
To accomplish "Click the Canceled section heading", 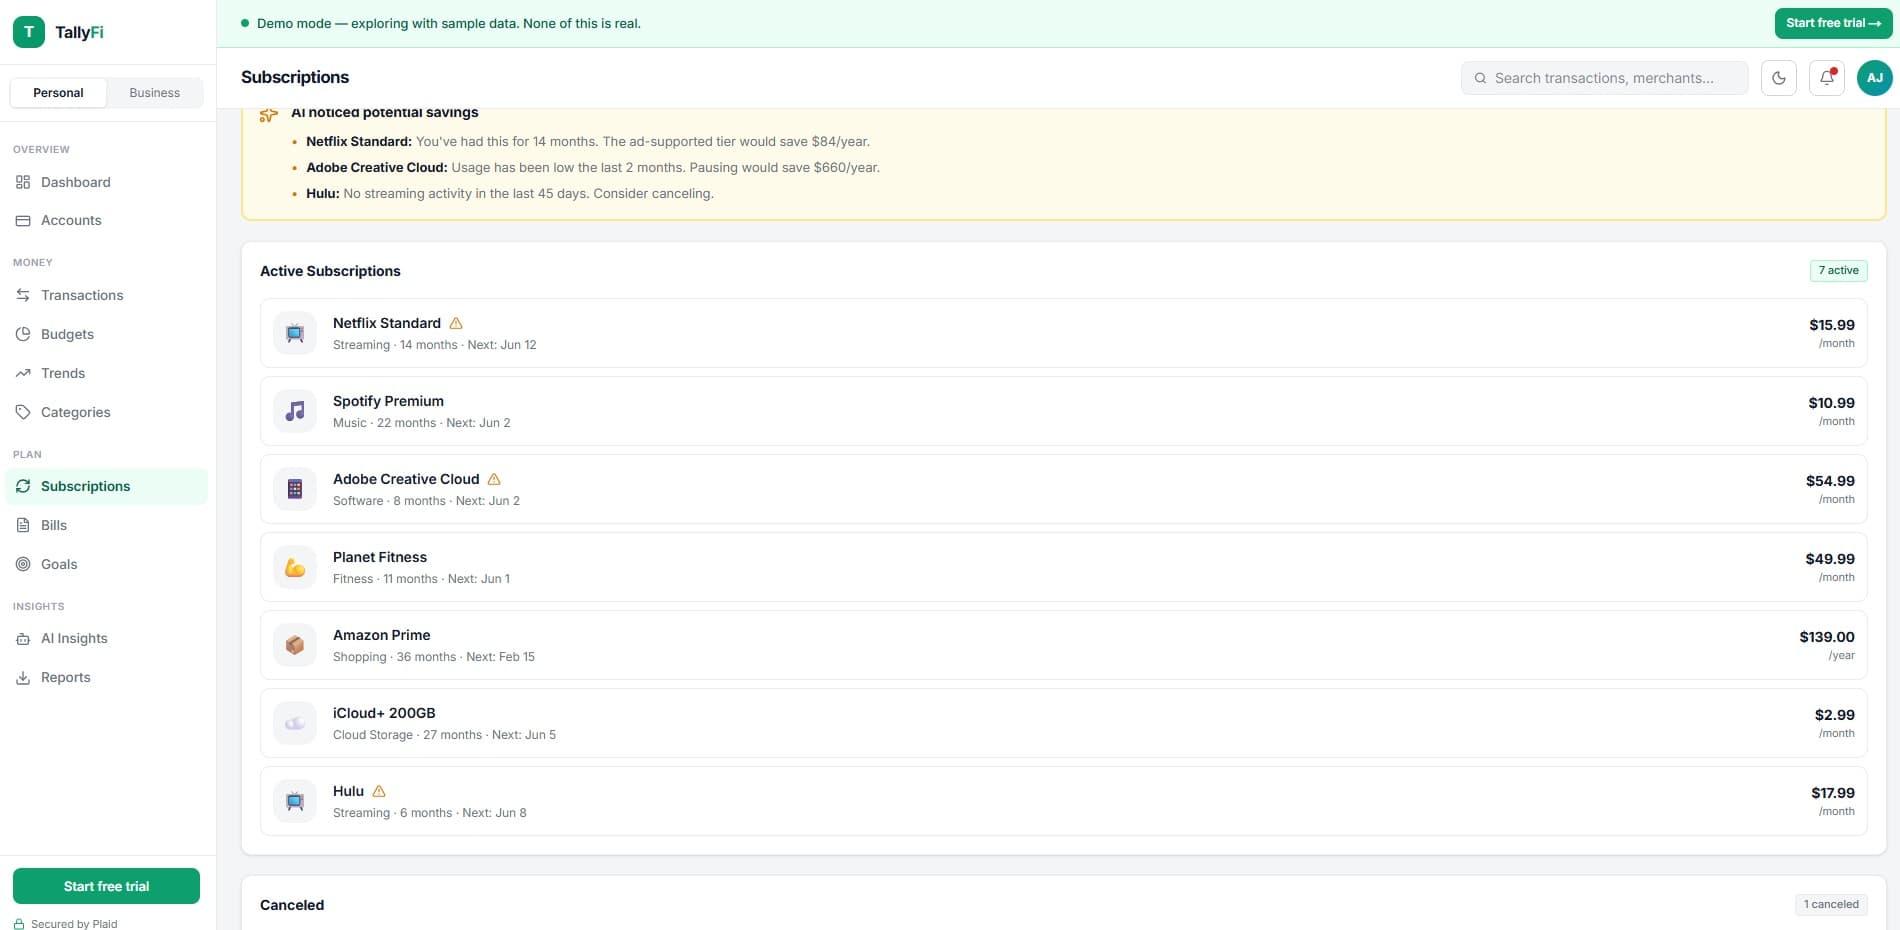I will 292,905.
